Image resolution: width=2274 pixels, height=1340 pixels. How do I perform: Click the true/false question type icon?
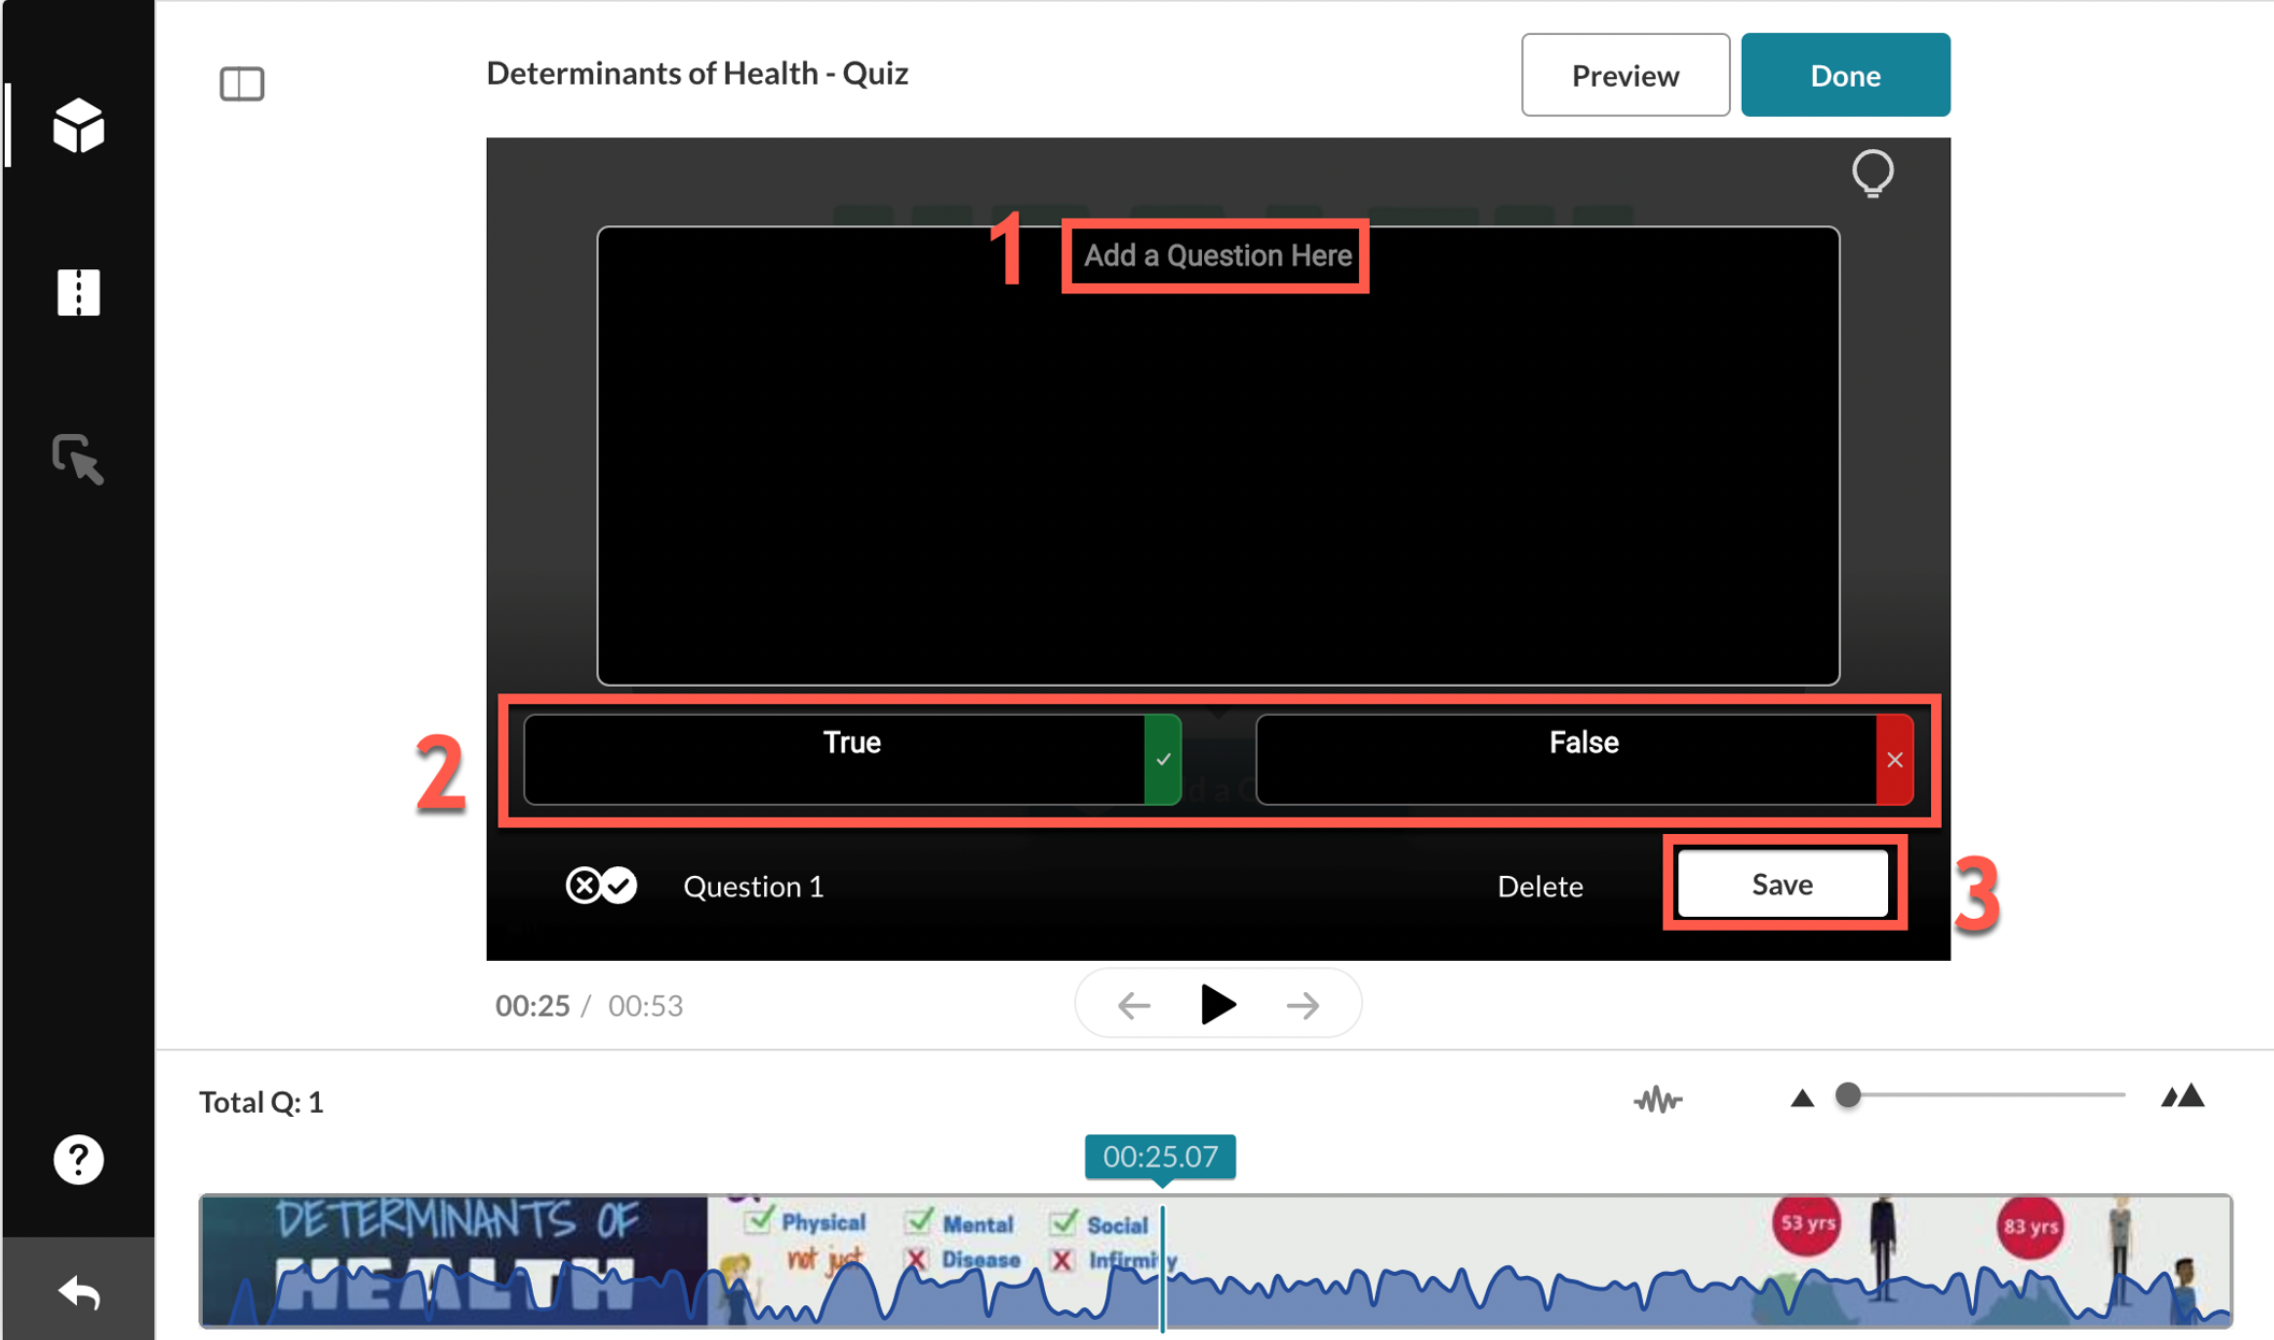[601, 886]
